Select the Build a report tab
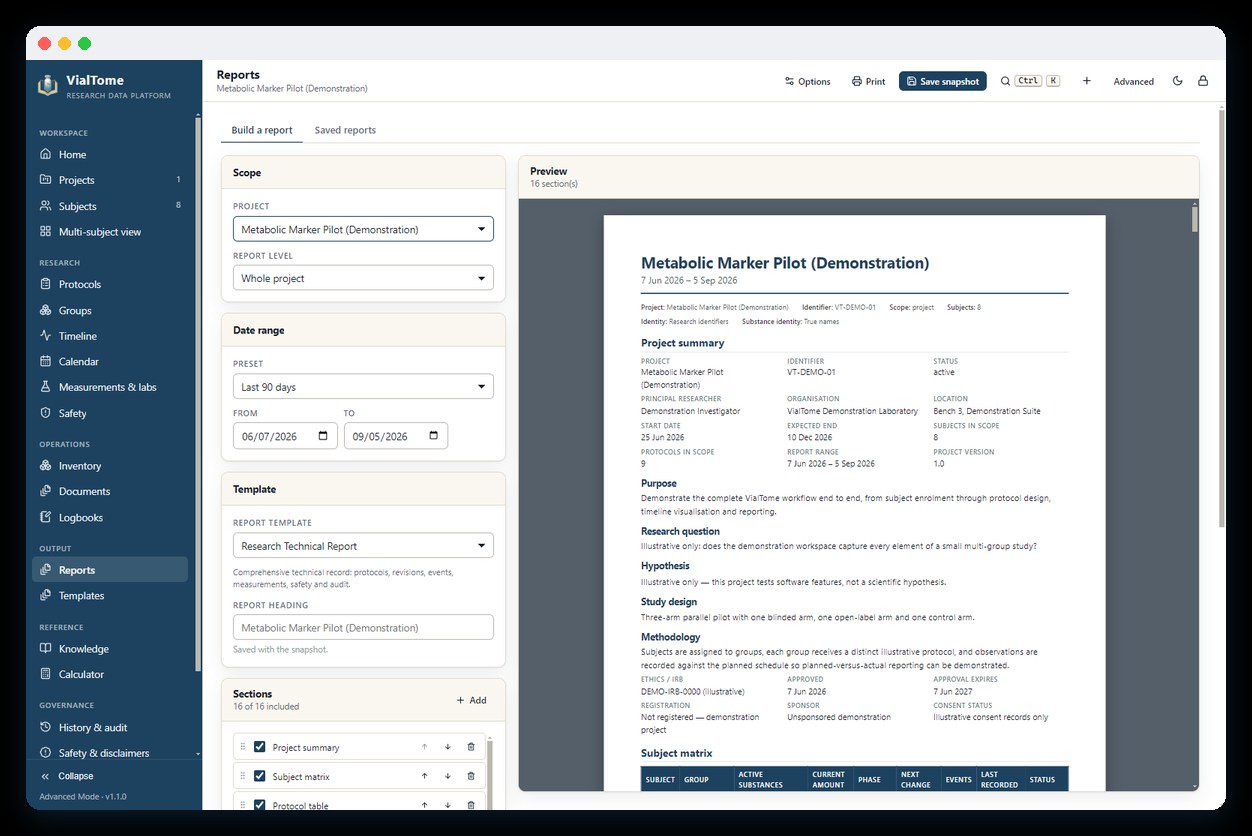This screenshot has height=836, width=1252. pos(262,130)
